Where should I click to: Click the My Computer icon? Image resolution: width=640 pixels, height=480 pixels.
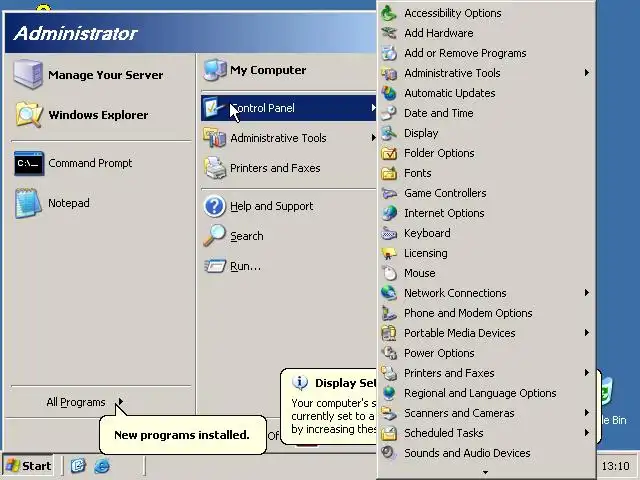point(215,70)
